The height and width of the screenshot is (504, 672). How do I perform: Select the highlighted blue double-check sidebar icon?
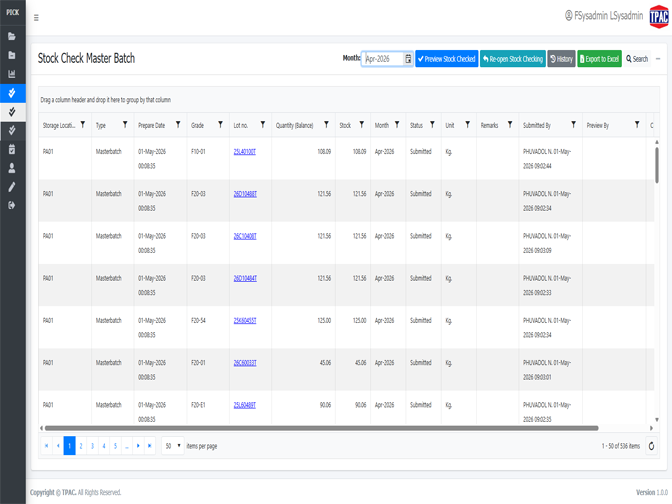click(x=12, y=93)
